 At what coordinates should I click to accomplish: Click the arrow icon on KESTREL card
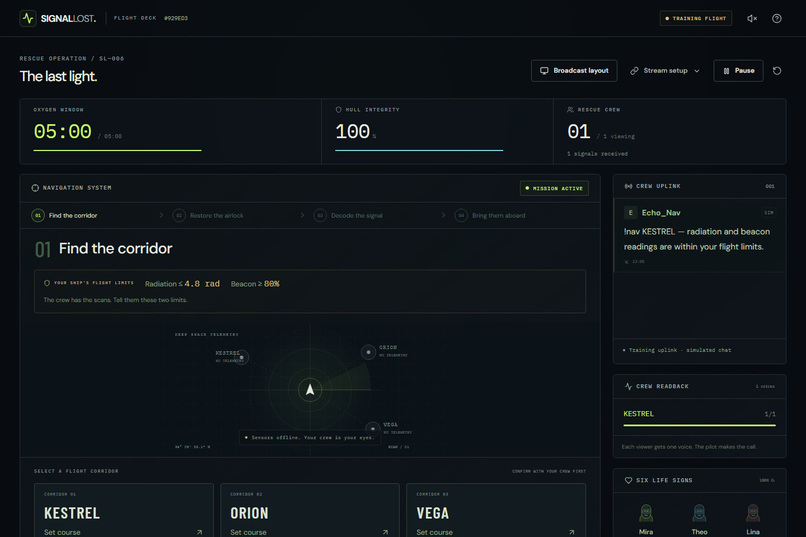[x=199, y=532]
